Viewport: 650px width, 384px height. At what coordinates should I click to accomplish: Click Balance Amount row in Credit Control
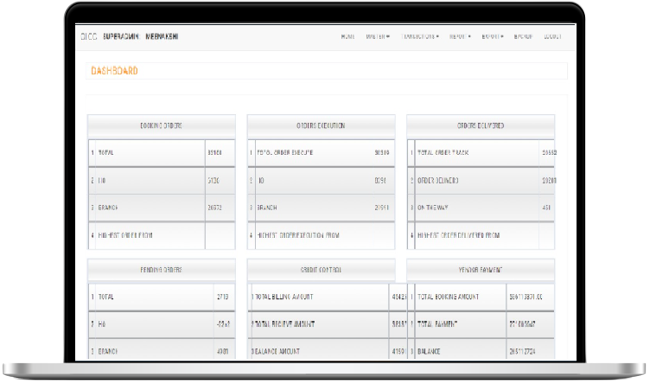pyautogui.click(x=327, y=350)
